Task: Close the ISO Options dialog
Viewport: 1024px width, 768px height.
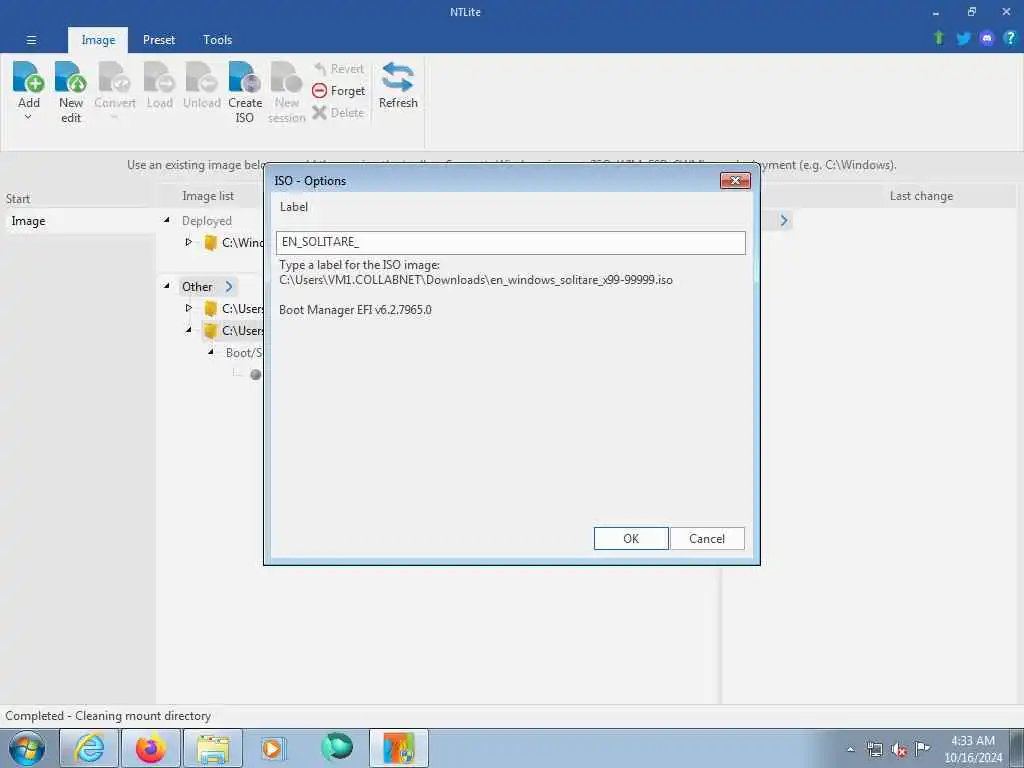Action: click(x=735, y=181)
